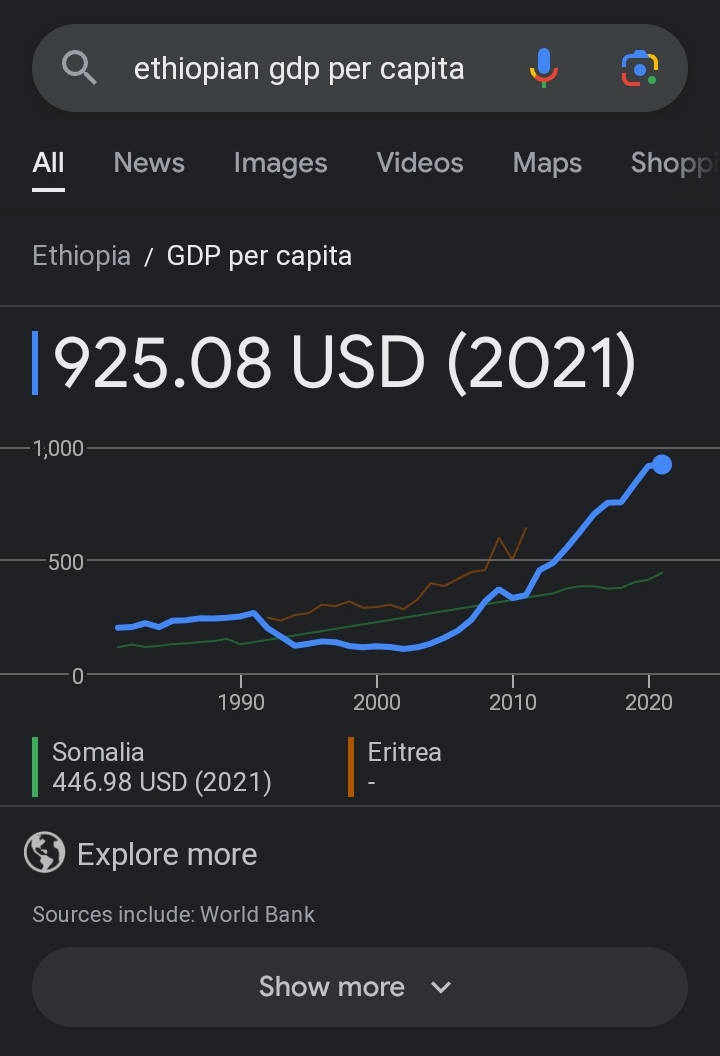Select the All results tab

point(48,162)
